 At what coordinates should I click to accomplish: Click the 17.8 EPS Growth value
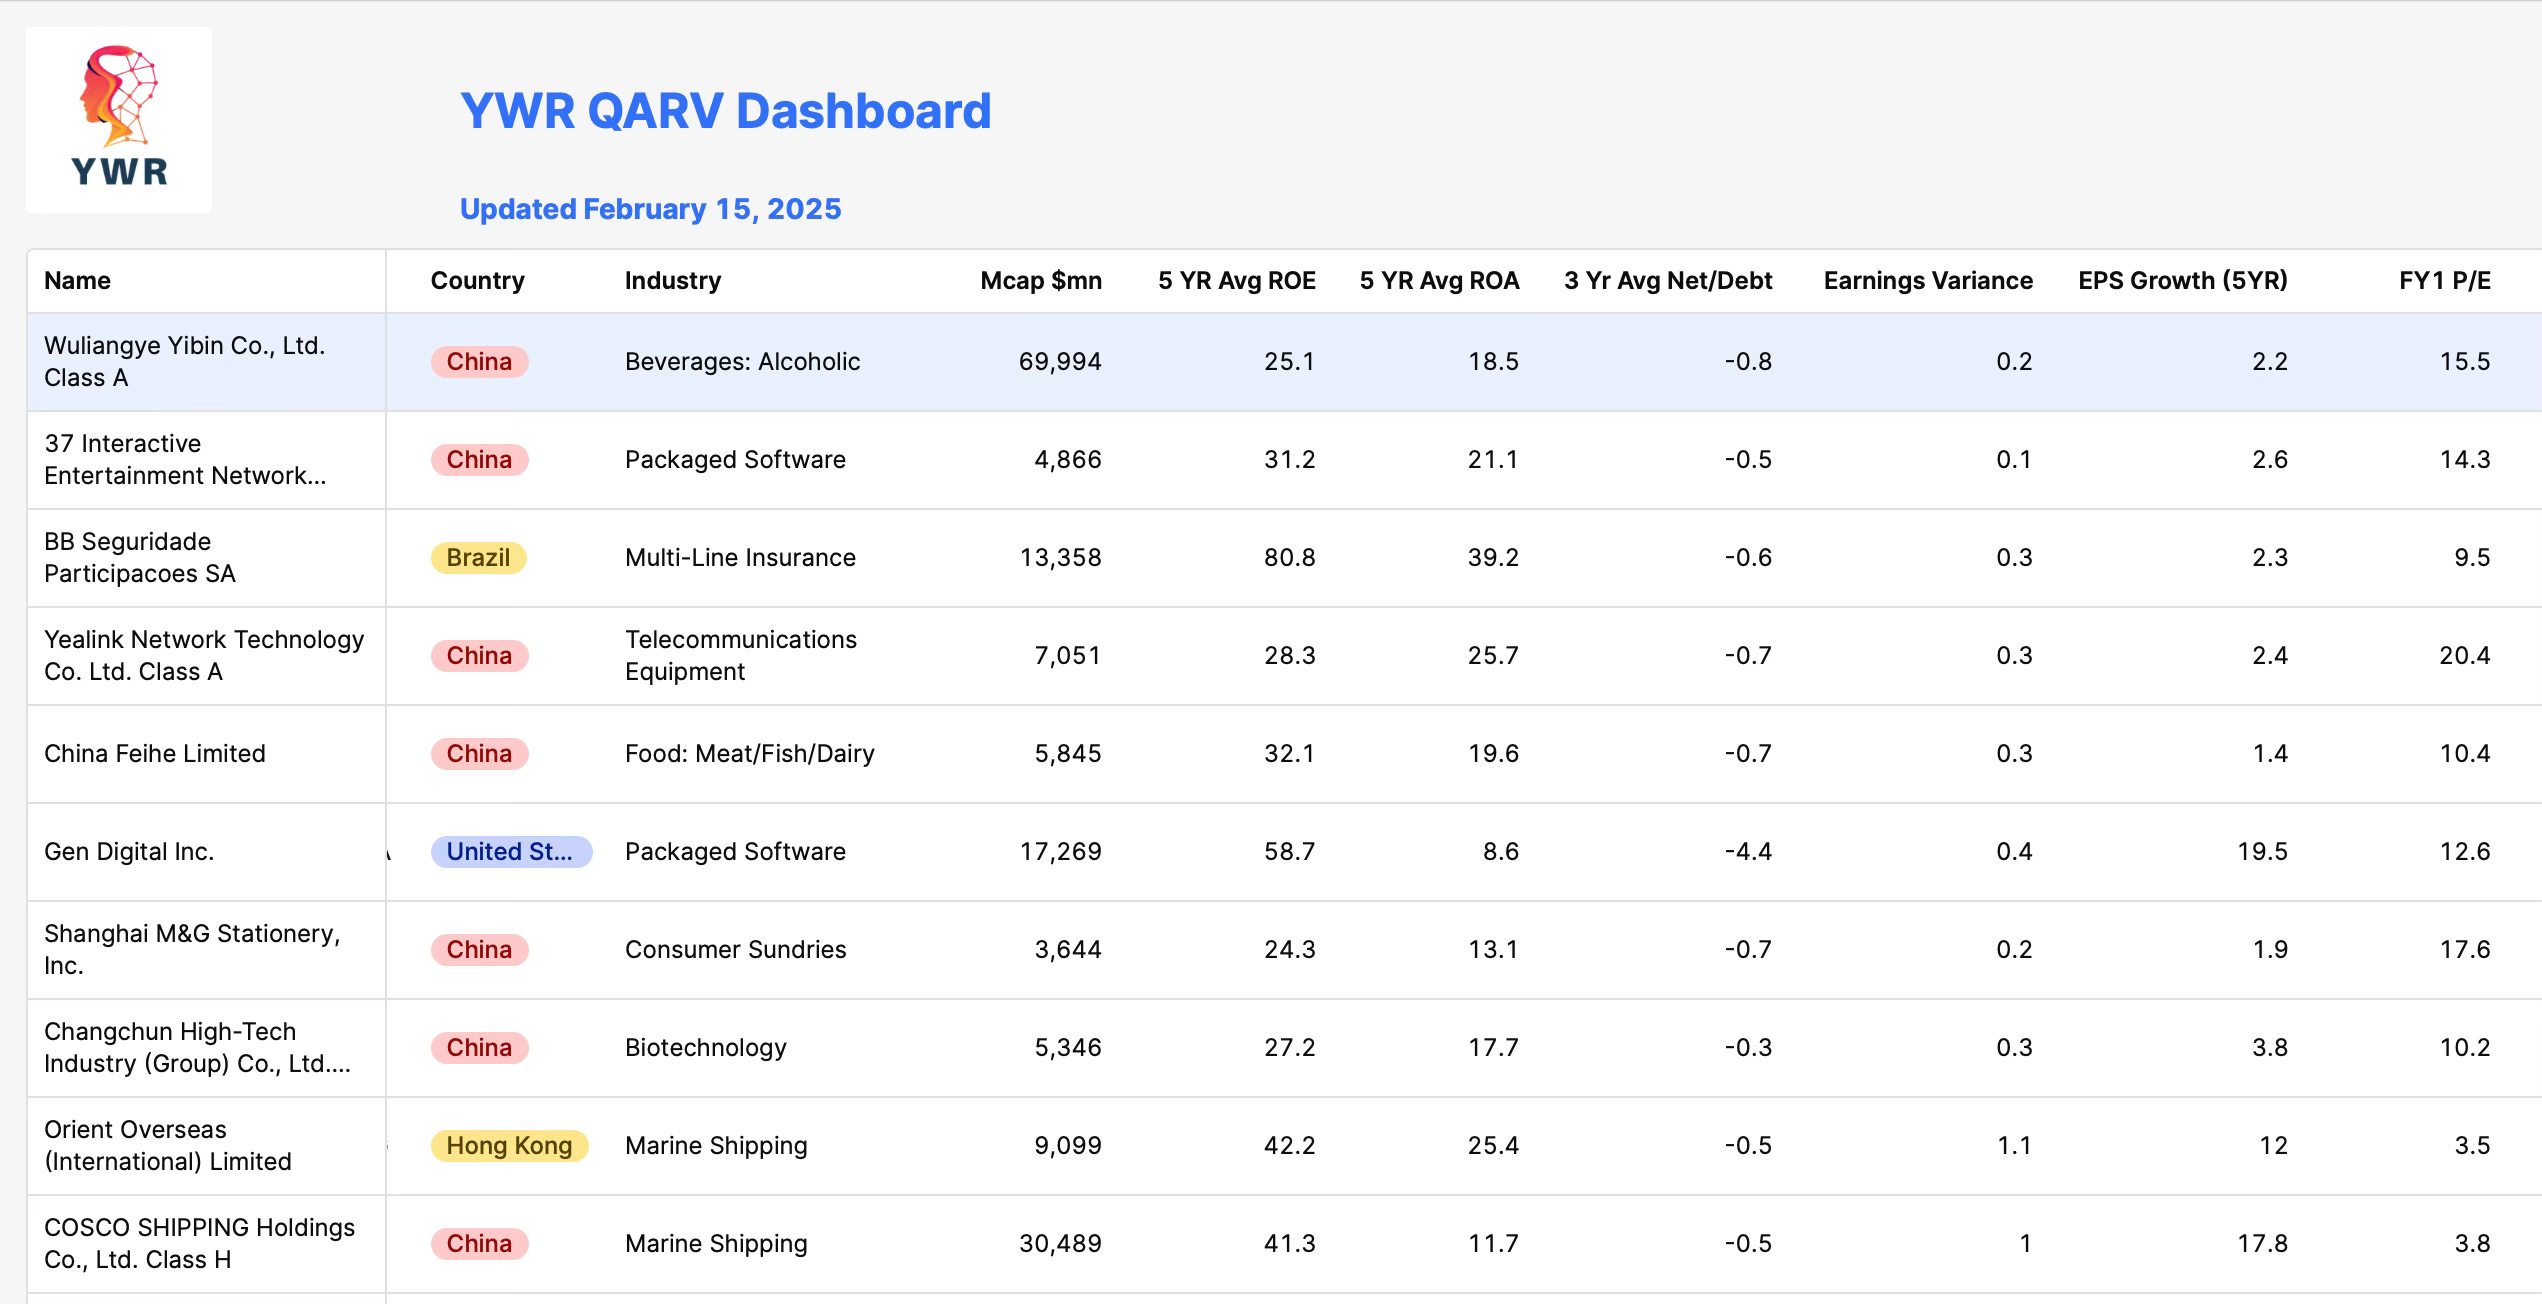2262,1244
